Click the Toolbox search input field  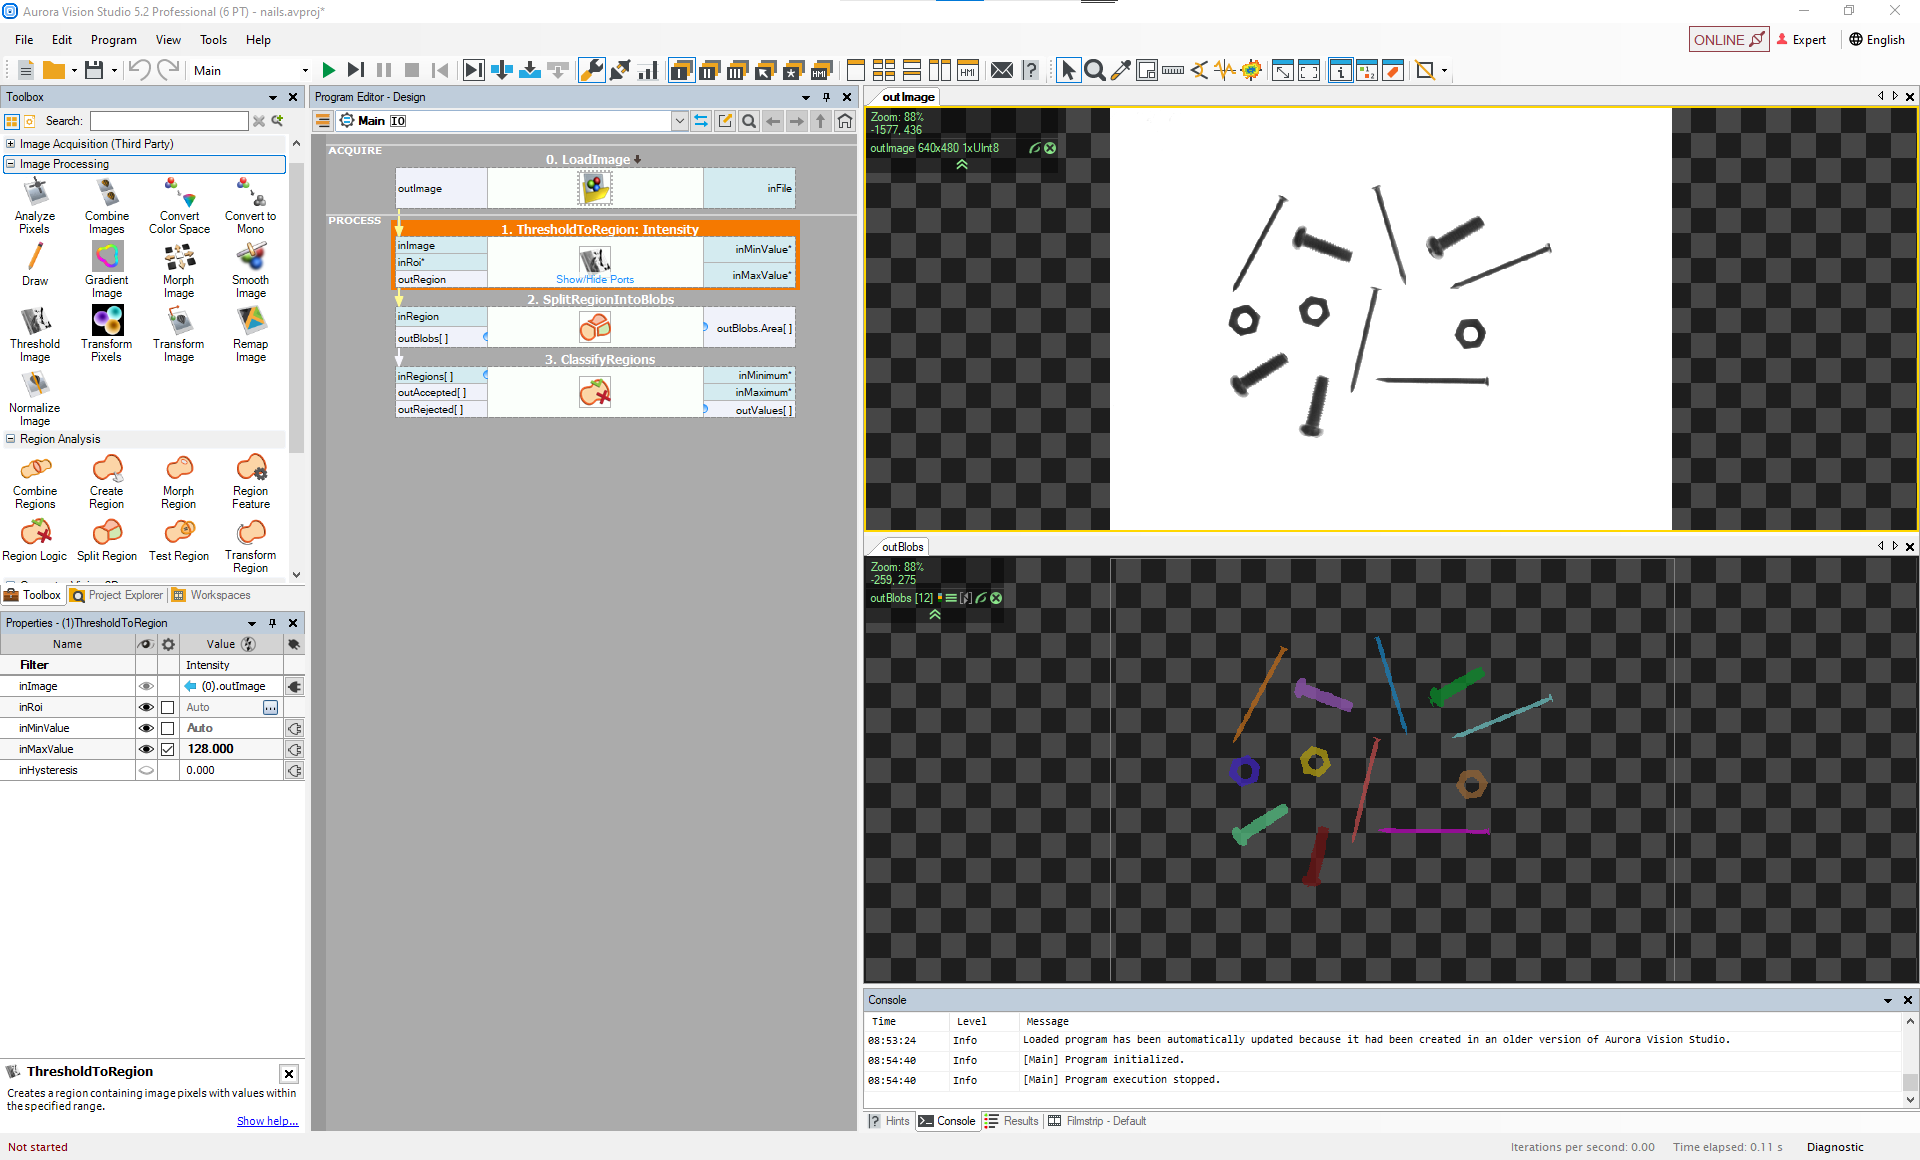click(x=169, y=121)
